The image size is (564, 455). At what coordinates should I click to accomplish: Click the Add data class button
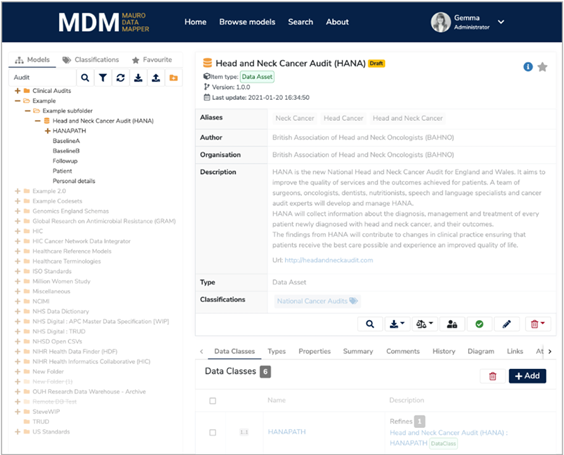click(x=527, y=376)
